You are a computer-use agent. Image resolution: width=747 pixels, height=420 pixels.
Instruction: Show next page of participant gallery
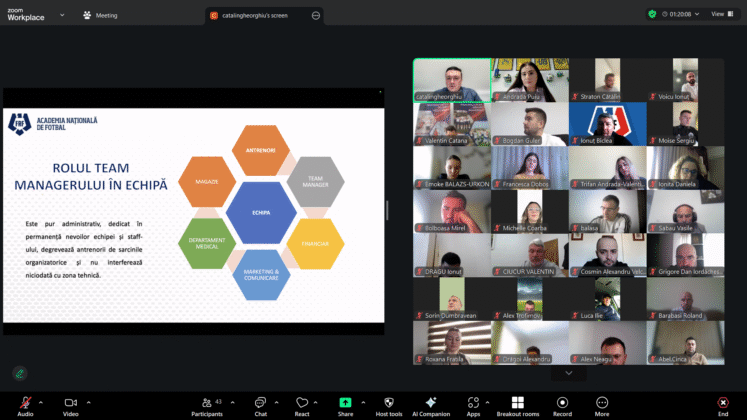pyautogui.click(x=568, y=373)
